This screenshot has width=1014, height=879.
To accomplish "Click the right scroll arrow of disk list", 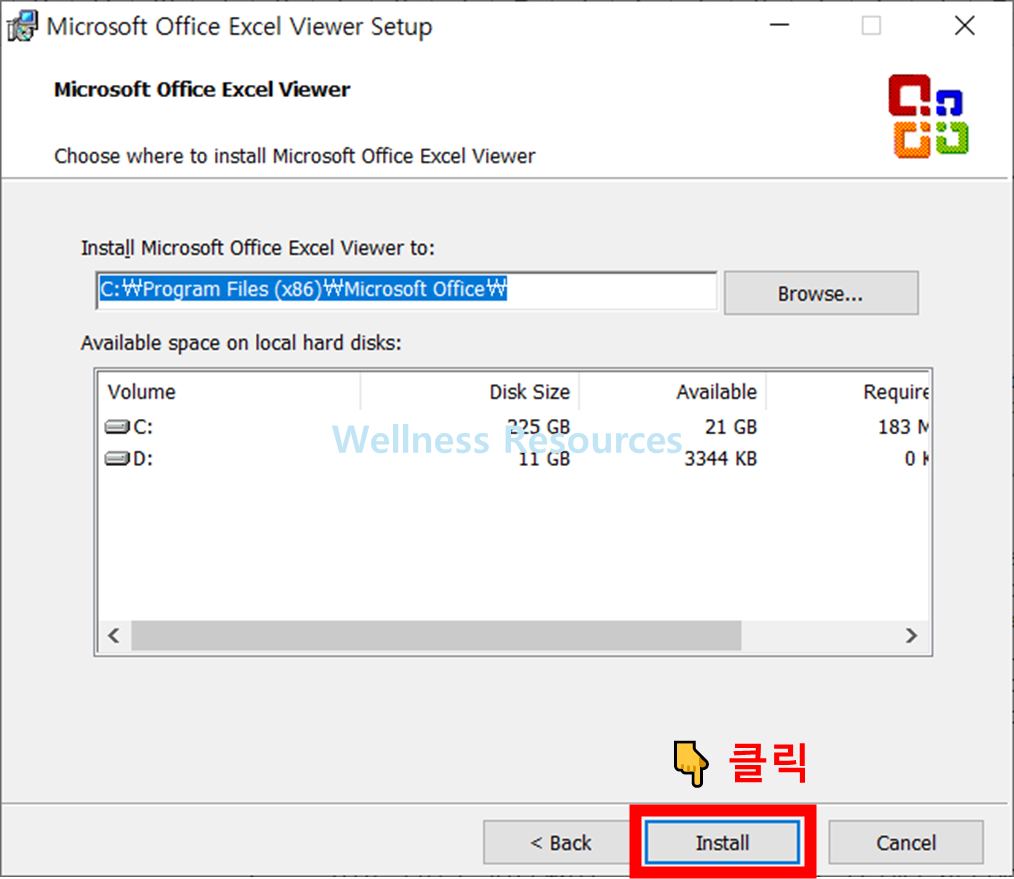I will 911,635.
